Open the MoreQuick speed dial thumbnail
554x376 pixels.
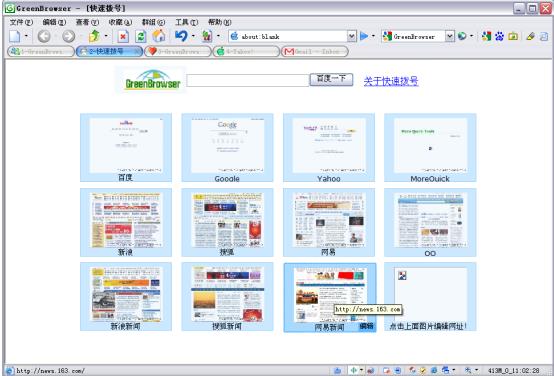tap(430, 147)
